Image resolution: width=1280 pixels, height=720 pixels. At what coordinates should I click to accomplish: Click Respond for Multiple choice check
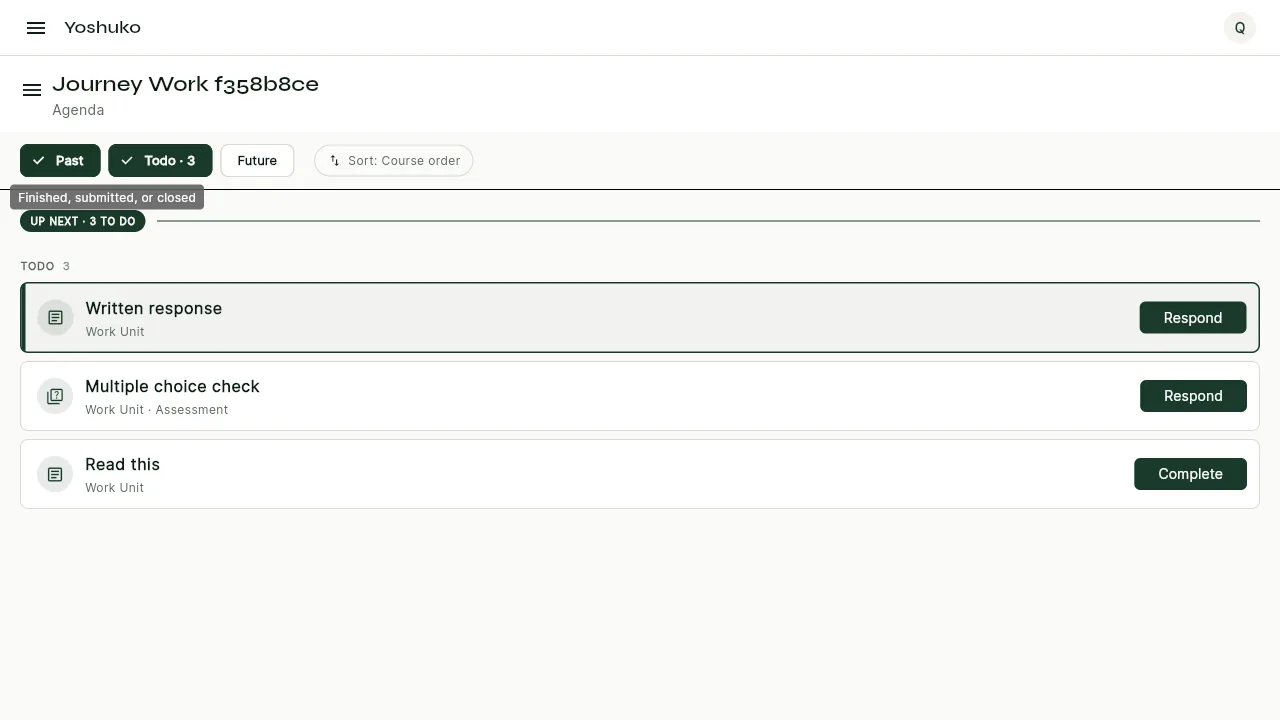coord(1193,396)
